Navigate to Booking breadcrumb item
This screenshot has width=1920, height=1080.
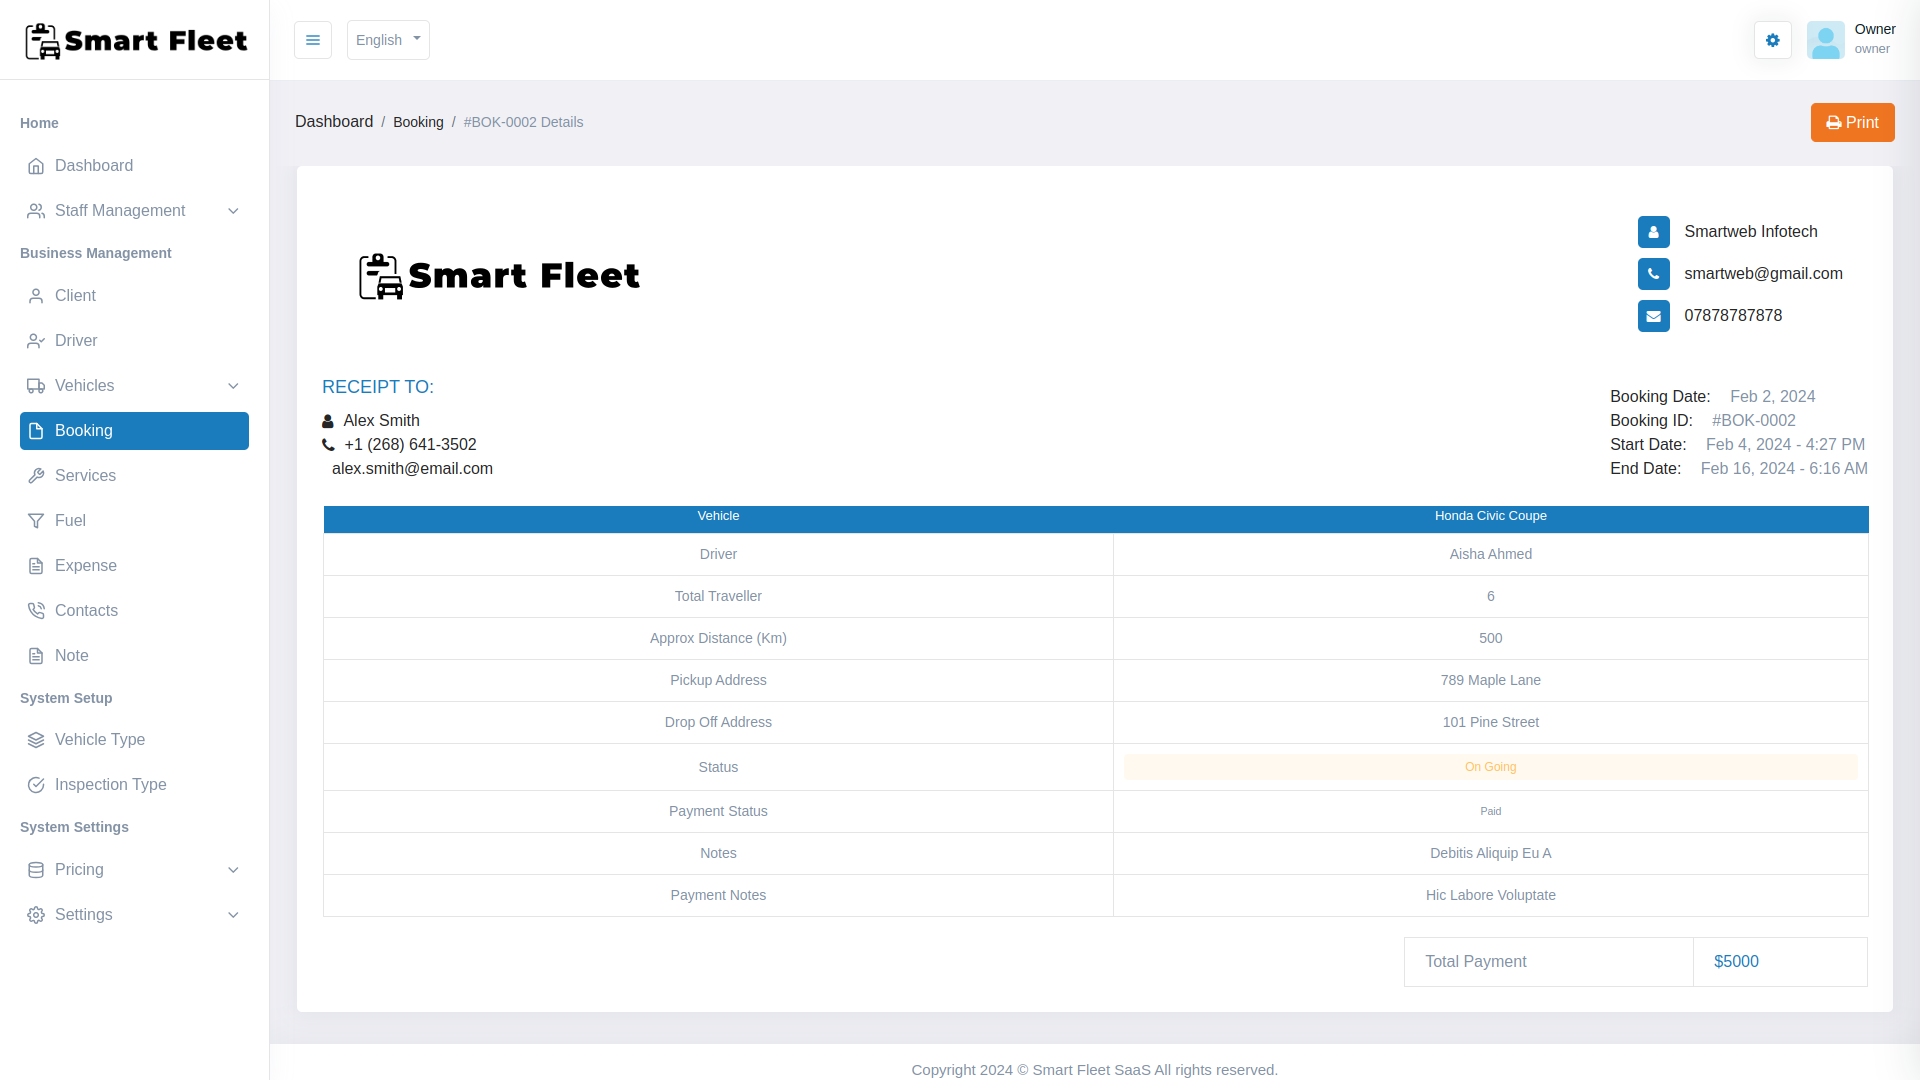click(418, 122)
